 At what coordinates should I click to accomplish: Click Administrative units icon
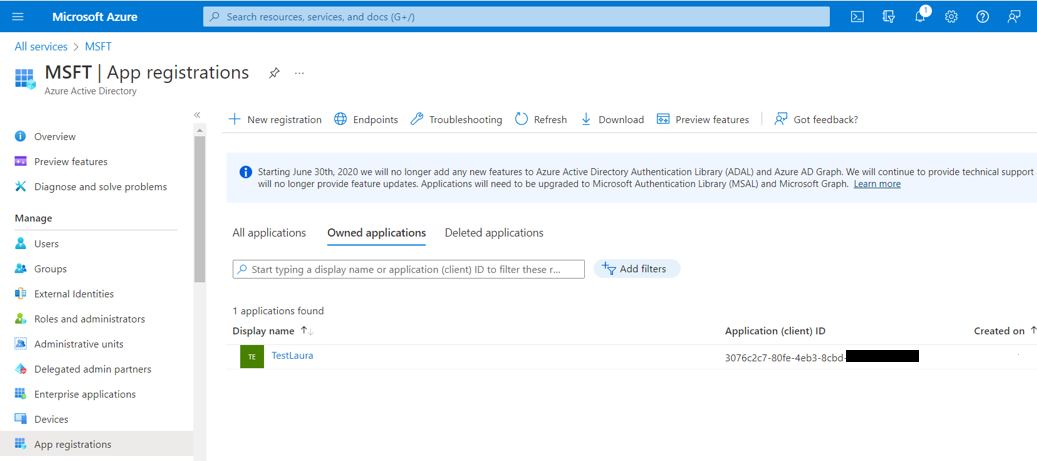tap(21, 344)
